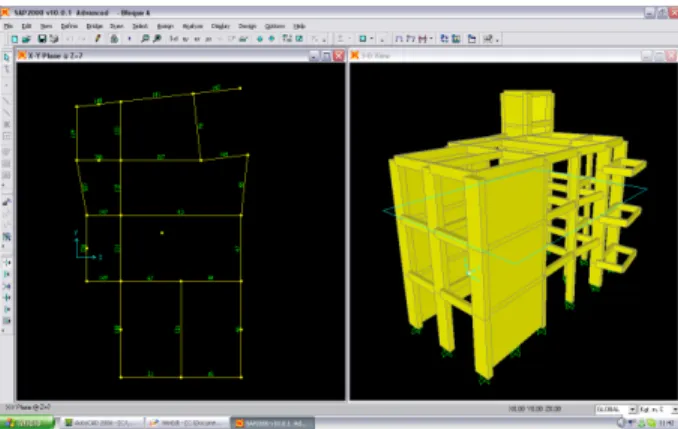This screenshot has width=678, height=429.
Task: Move down in list with arrow icon
Action: point(272,39)
